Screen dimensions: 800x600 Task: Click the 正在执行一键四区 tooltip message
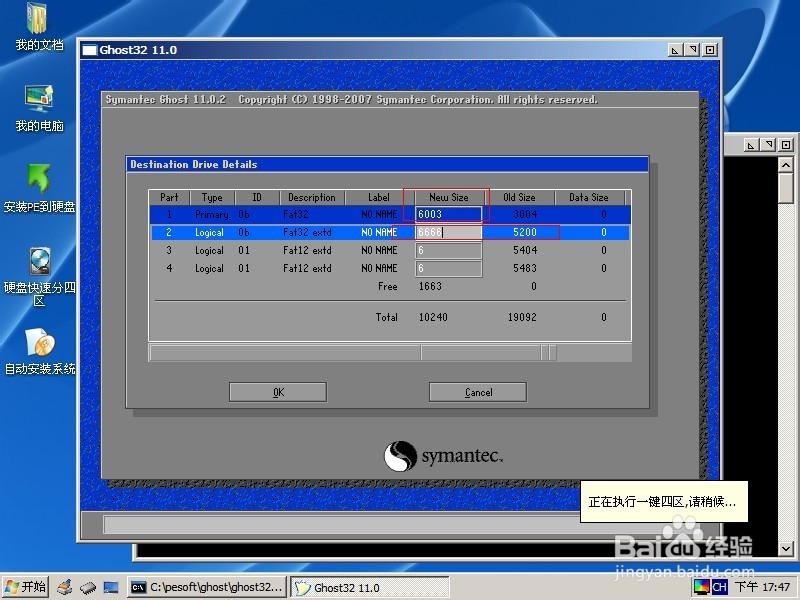664,502
